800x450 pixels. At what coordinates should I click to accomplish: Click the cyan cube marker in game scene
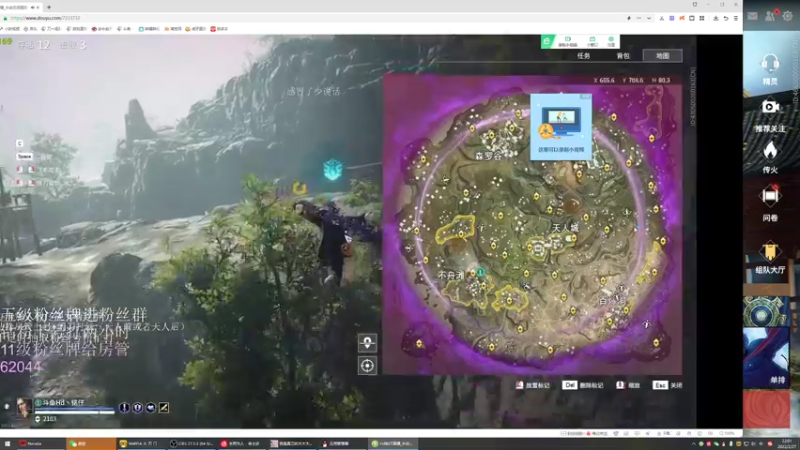(333, 169)
